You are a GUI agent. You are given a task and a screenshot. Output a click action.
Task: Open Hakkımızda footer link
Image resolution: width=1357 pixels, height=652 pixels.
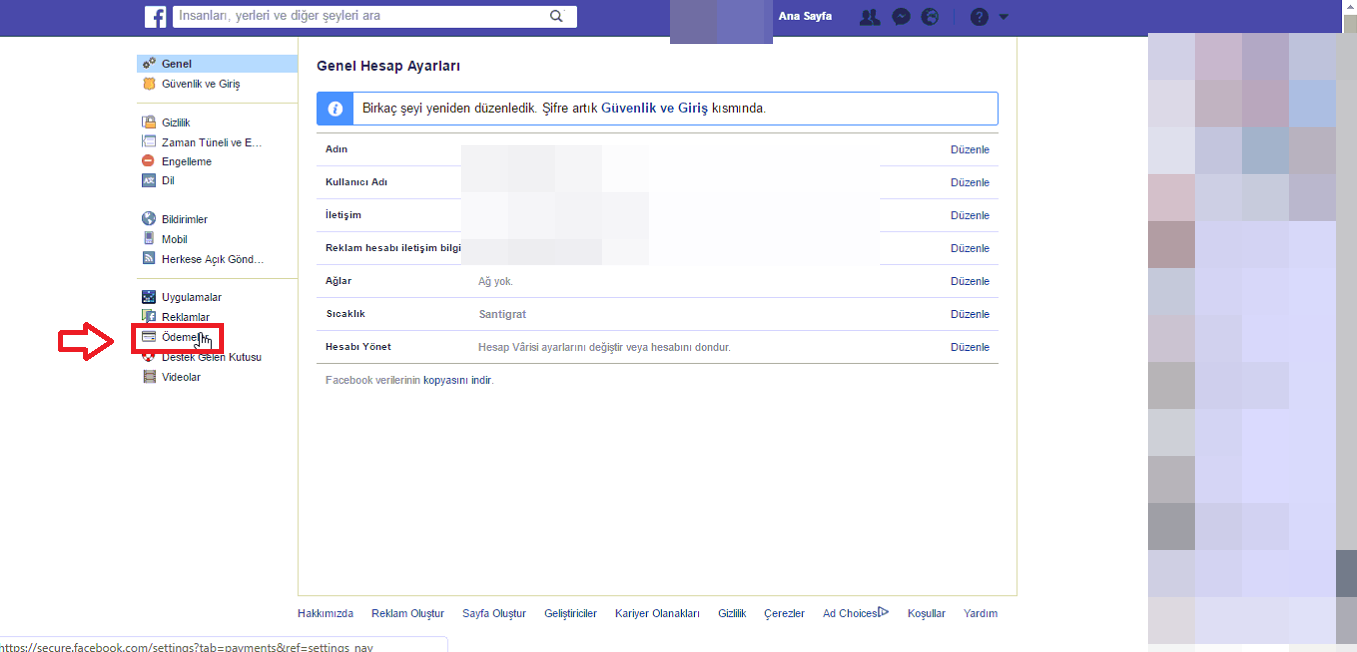(x=326, y=613)
